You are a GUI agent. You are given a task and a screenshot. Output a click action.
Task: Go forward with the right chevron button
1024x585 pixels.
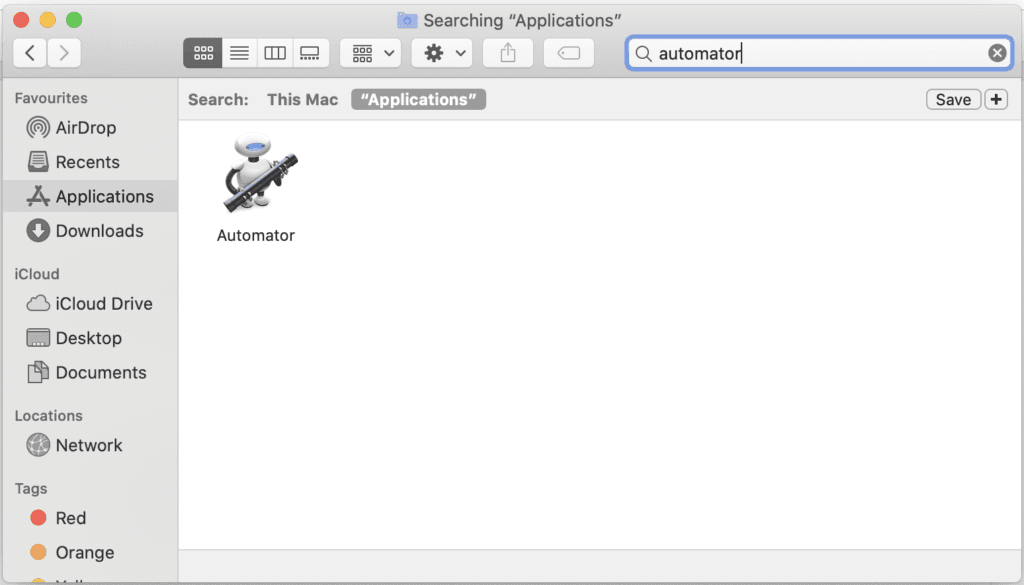tap(64, 53)
